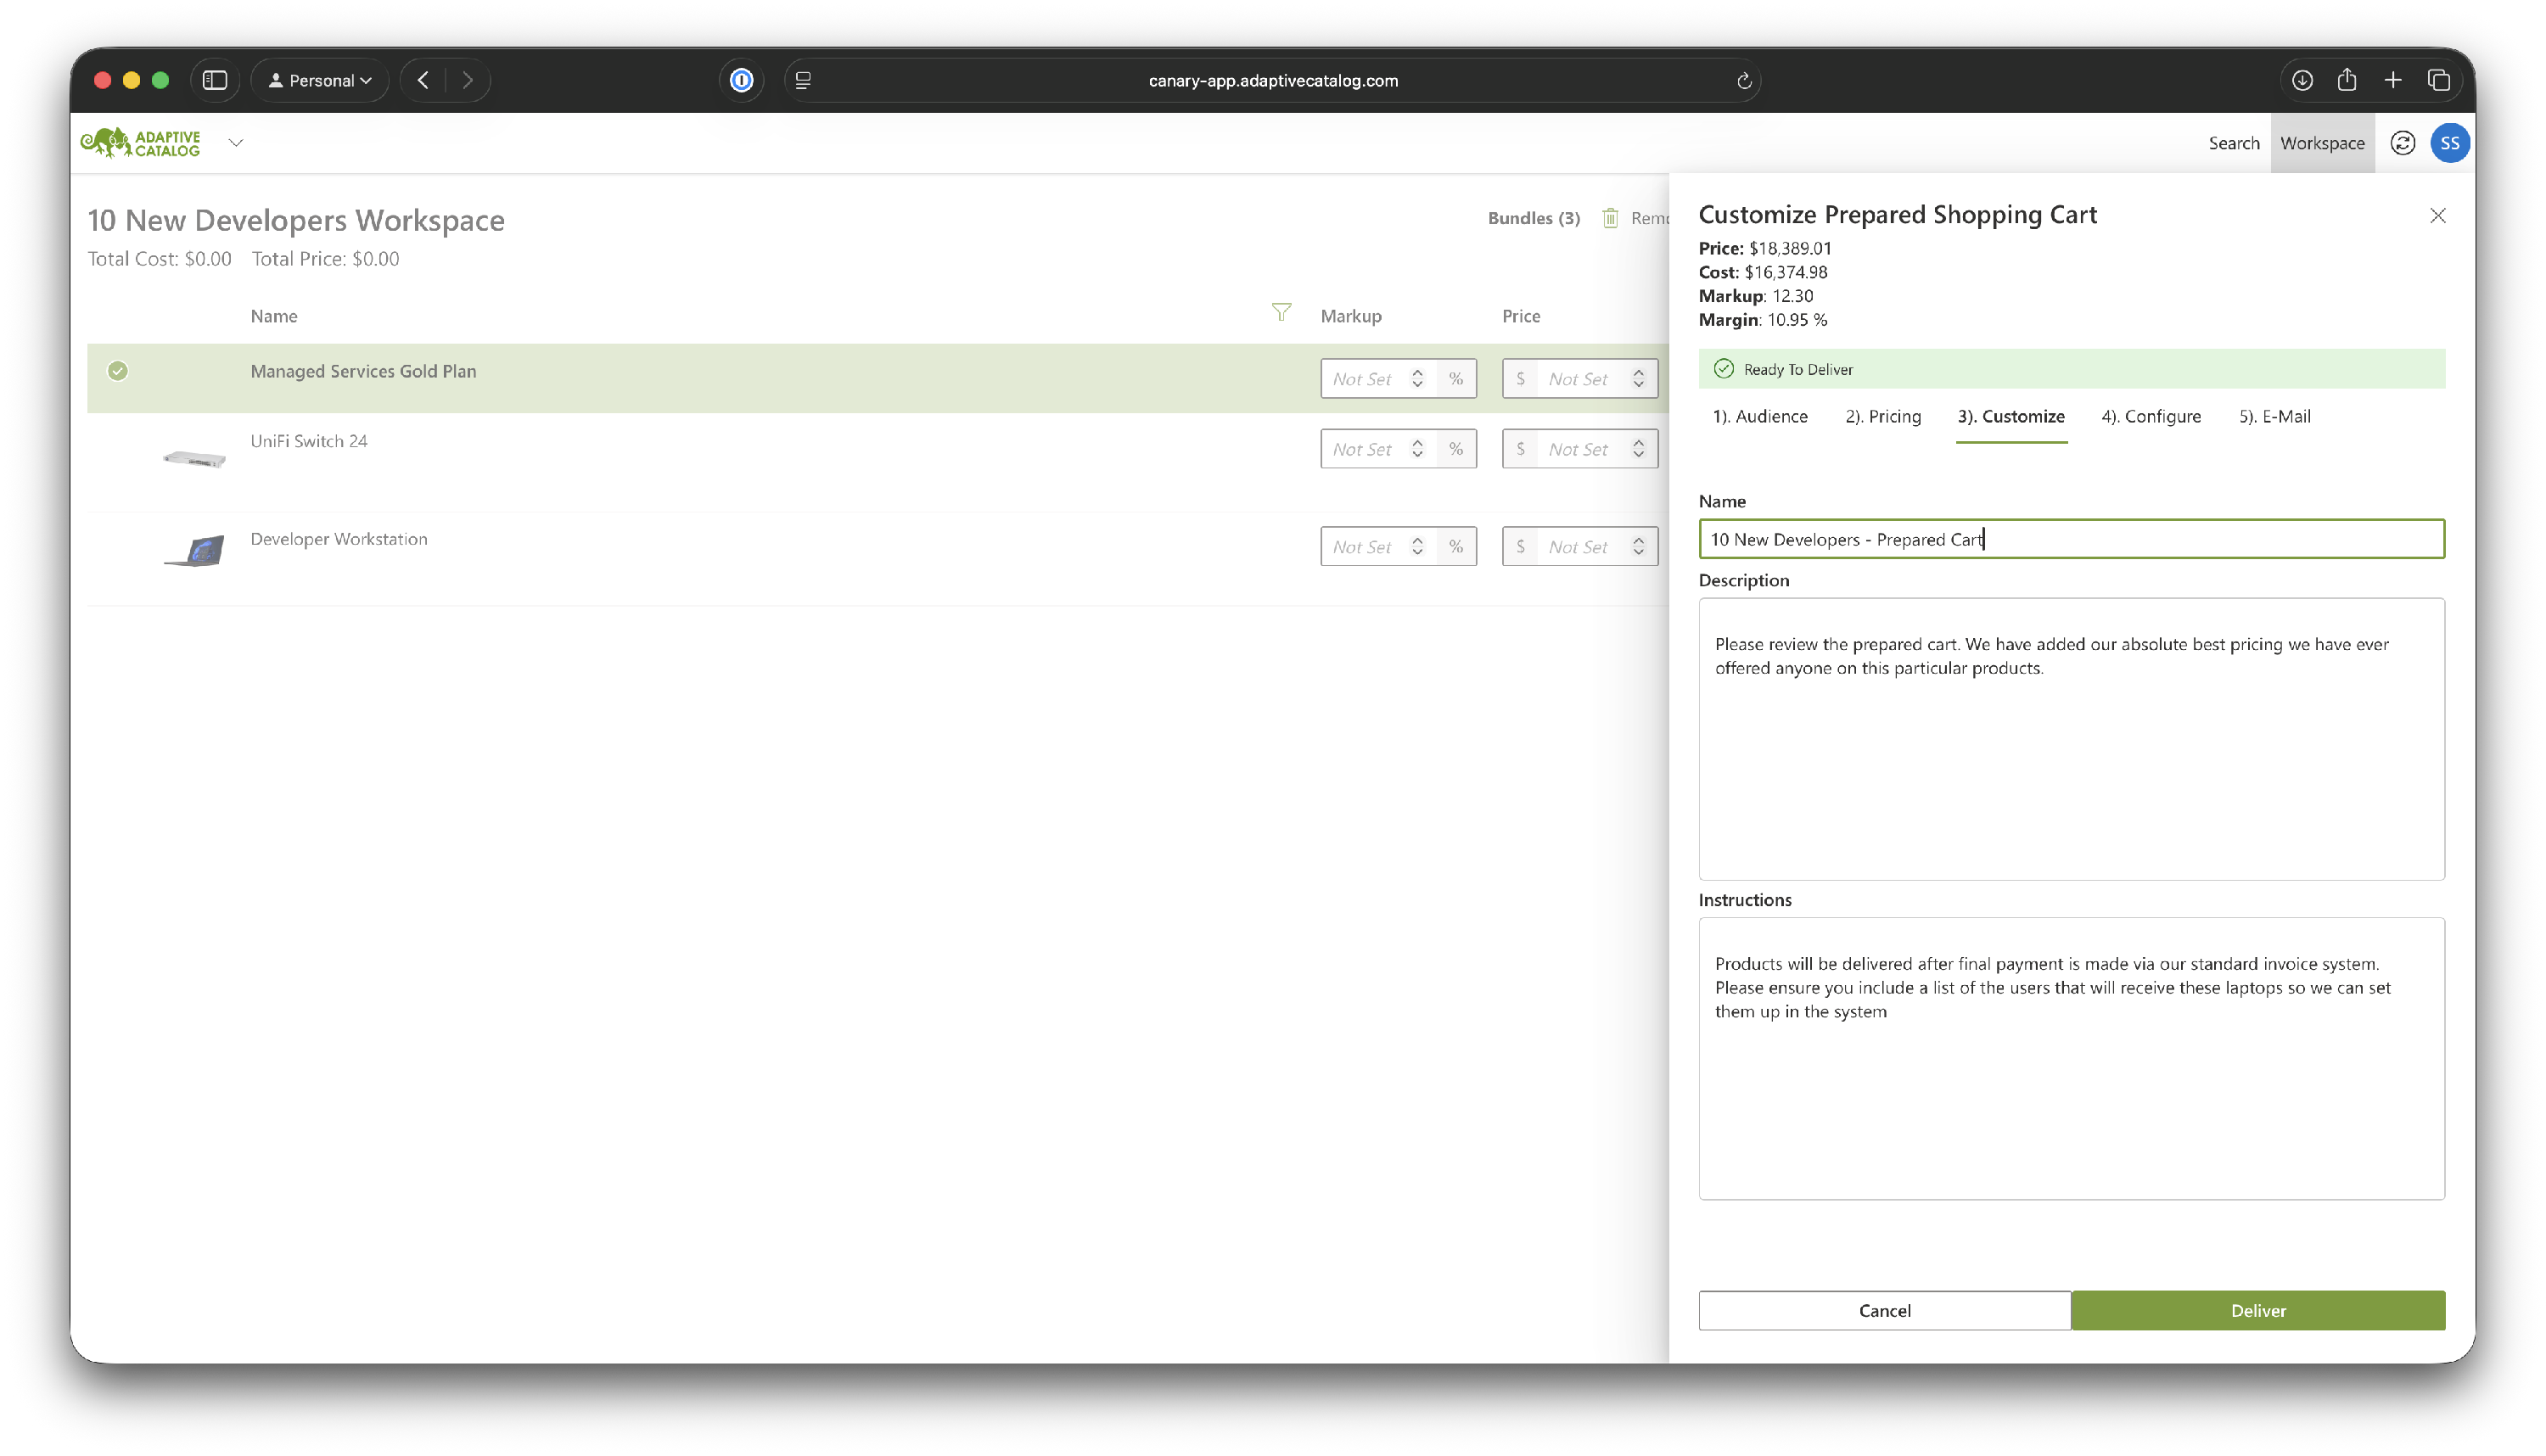Click into the cart Name input field
This screenshot has height=1456, width=2546.
pos(2070,540)
